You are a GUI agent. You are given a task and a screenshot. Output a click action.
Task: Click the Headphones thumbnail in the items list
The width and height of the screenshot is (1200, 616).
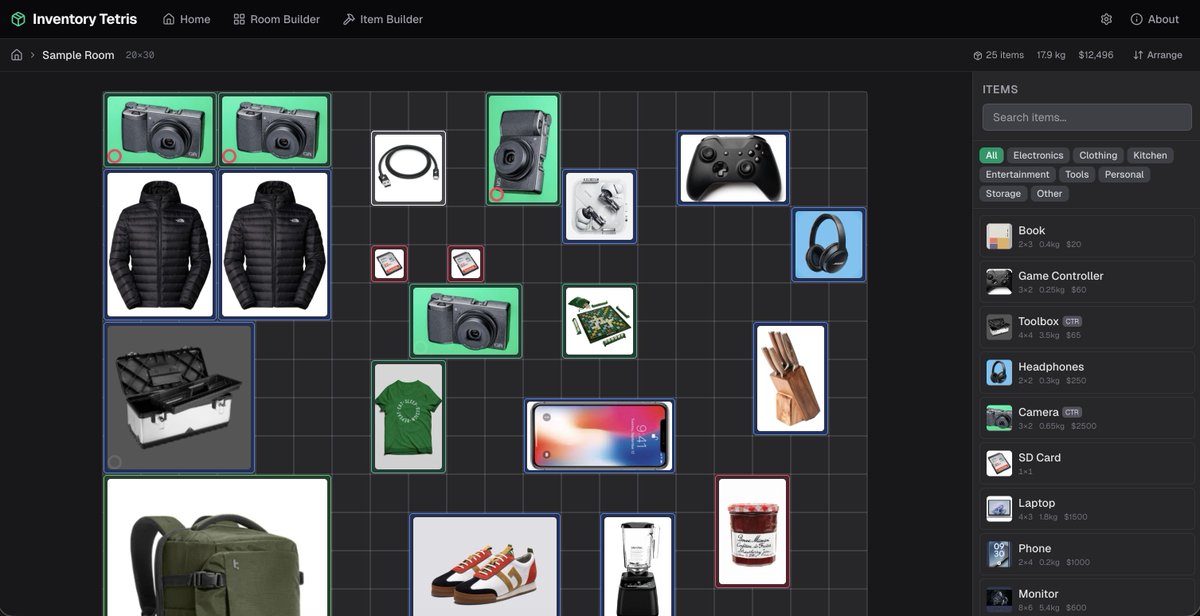click(x=999, y=373)
